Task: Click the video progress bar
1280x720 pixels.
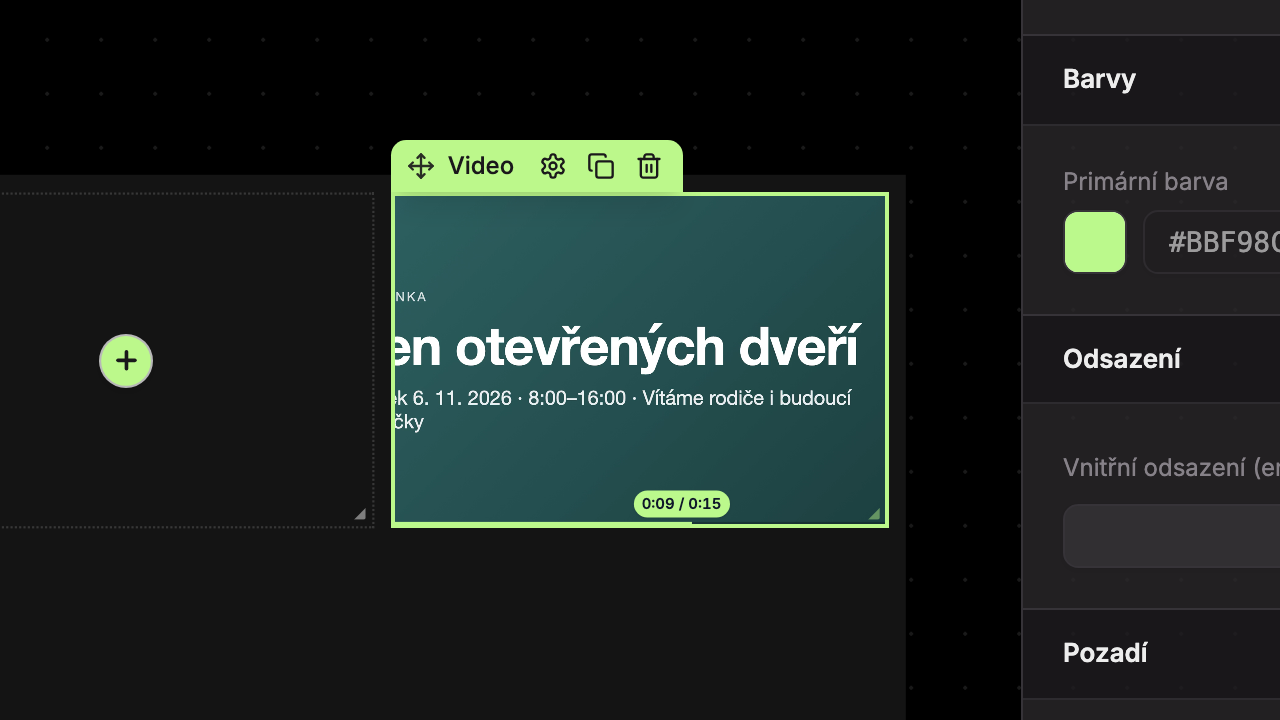Action: (x=640, y=522)
